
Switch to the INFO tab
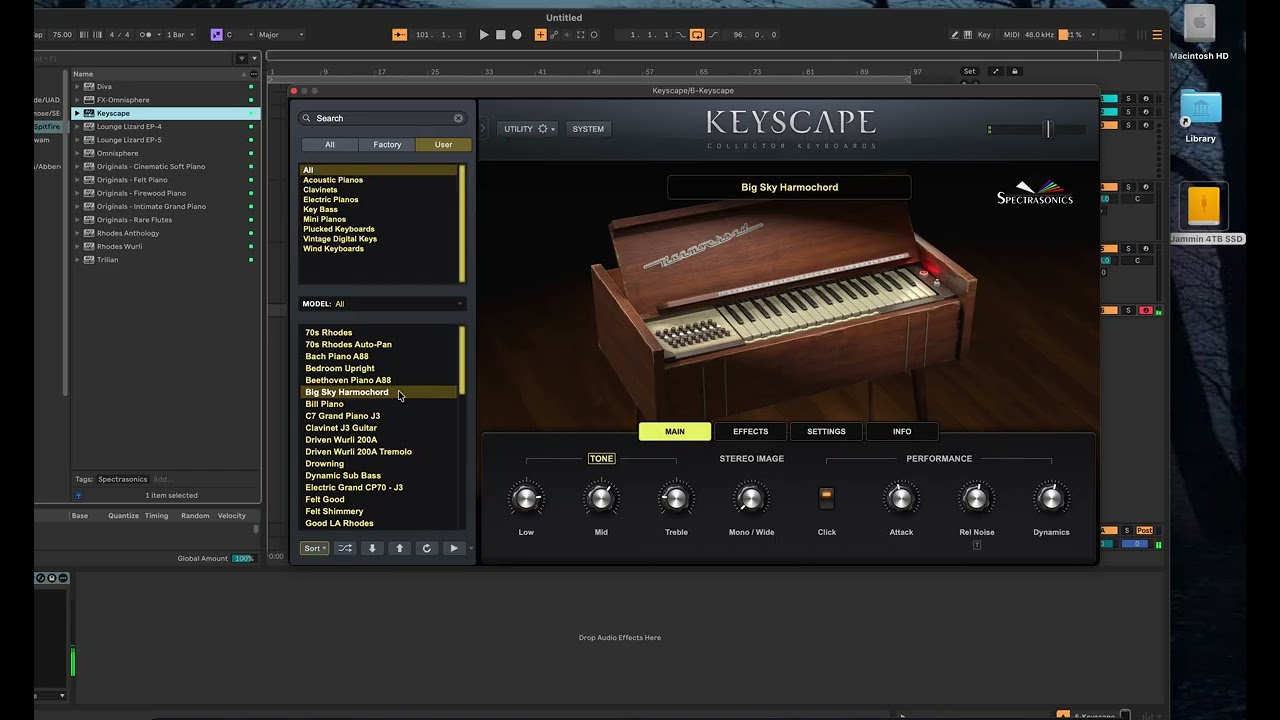click(x=902, y=432)
